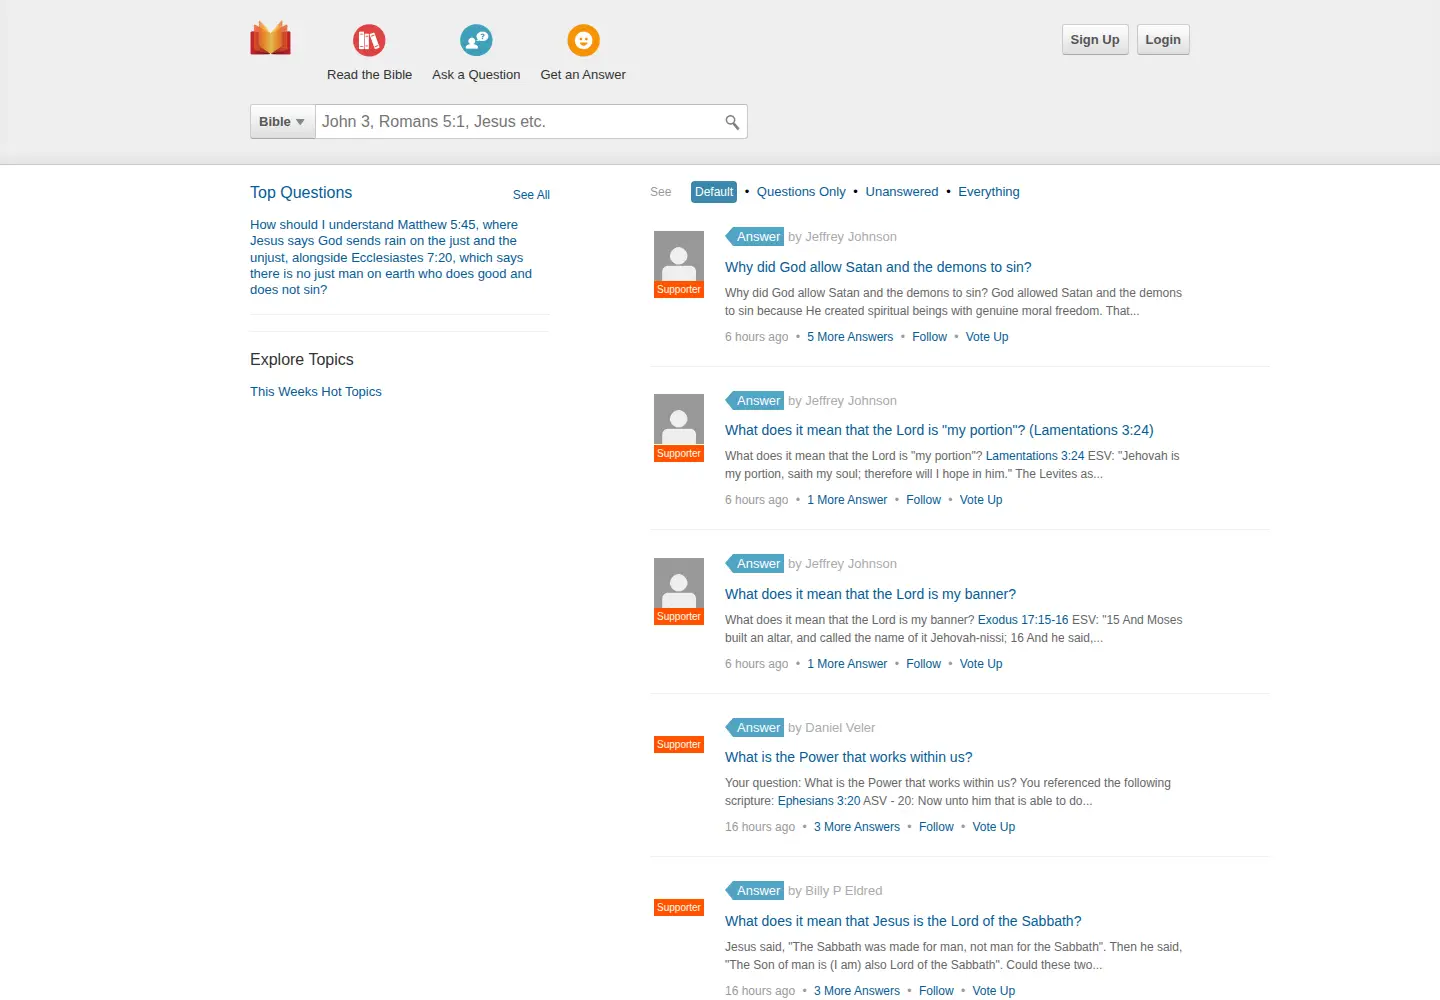The height and width of the screenshot is (1000, 1440).
Task: Click the Answer tag by Daniel Veler
Action: (755, 728)
